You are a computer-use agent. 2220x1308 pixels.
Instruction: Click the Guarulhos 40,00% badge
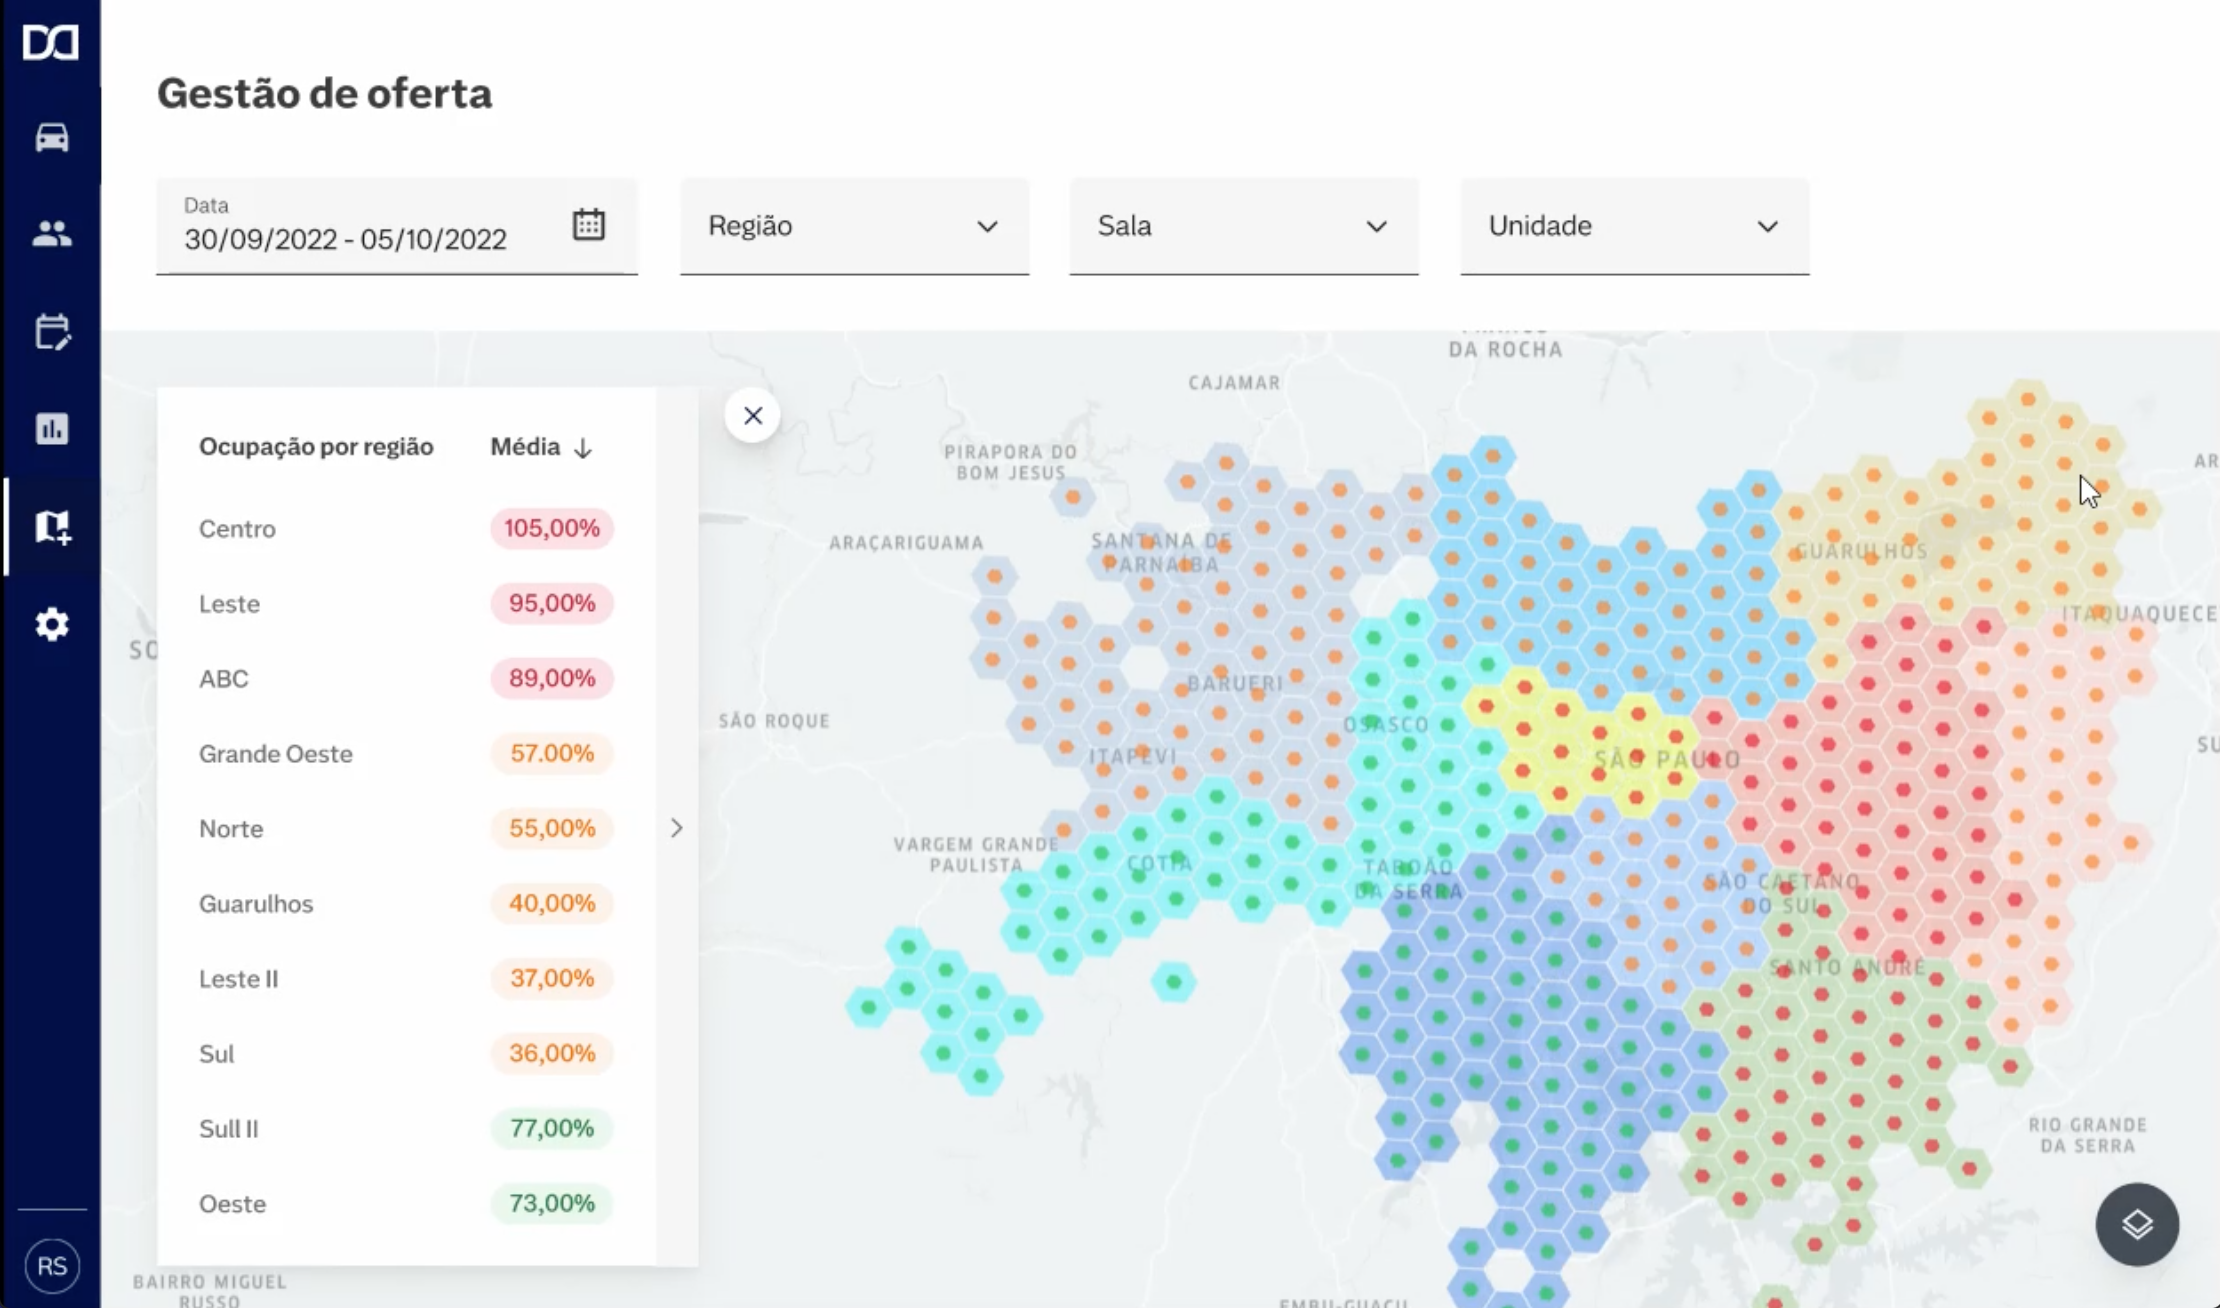tap(551, 903)
